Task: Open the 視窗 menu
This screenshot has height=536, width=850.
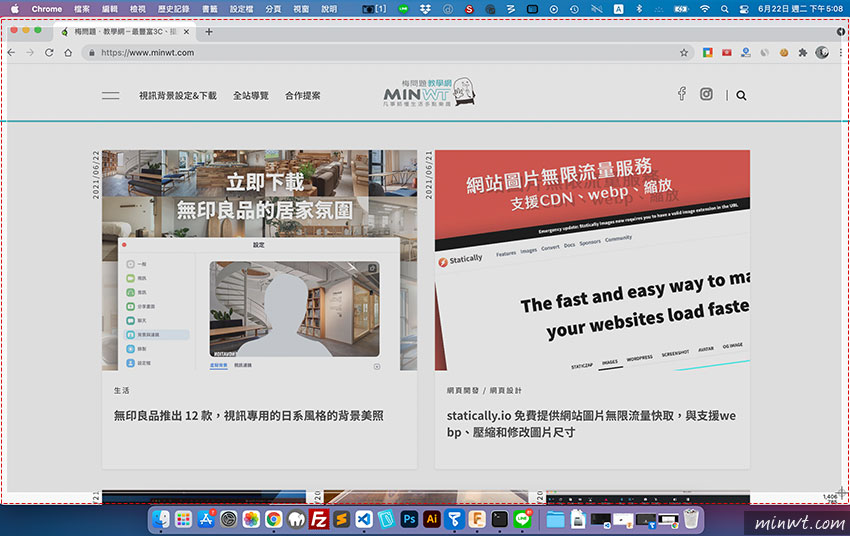Action: coord(301,9)
